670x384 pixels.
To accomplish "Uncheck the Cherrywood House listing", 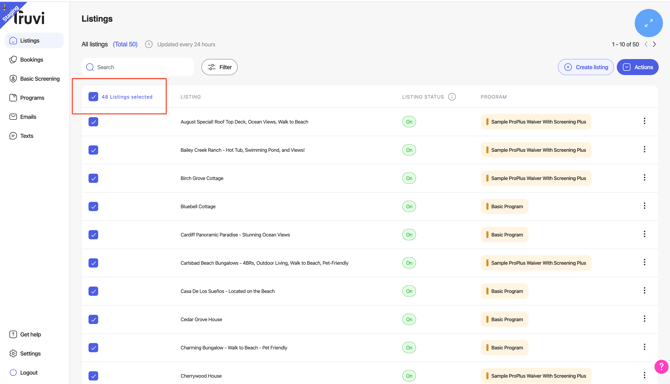I will pos(93,375).
